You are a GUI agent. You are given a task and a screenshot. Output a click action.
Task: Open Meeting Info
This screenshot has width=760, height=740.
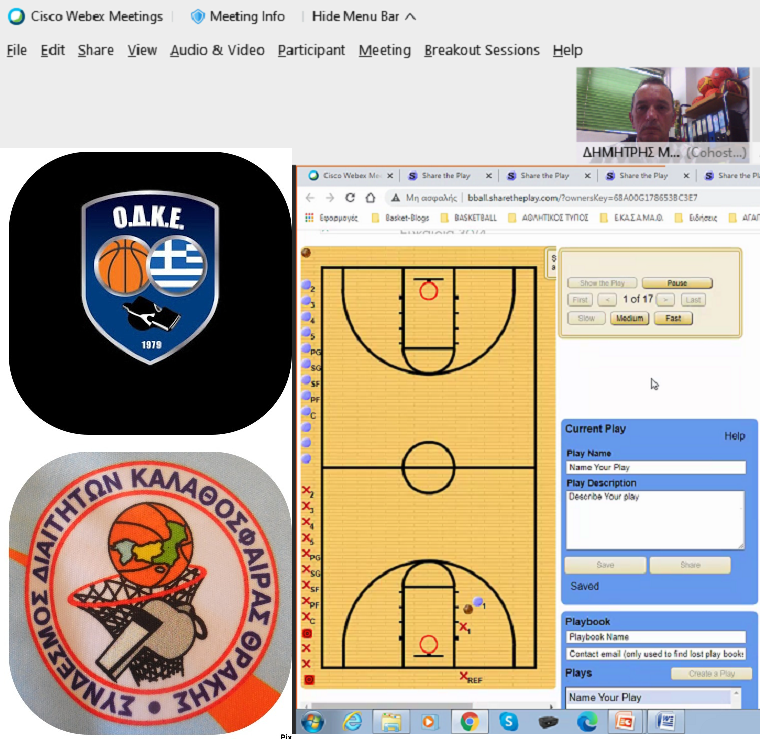[238, 16]
